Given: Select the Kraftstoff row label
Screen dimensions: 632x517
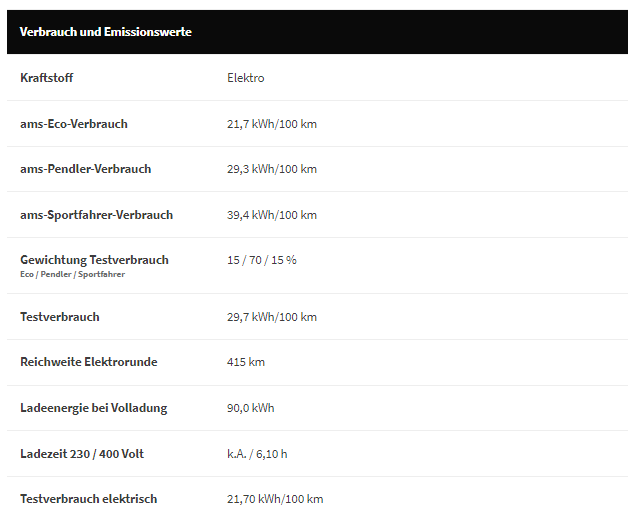Looking at the screenshot, I should (x=46, y=78).
